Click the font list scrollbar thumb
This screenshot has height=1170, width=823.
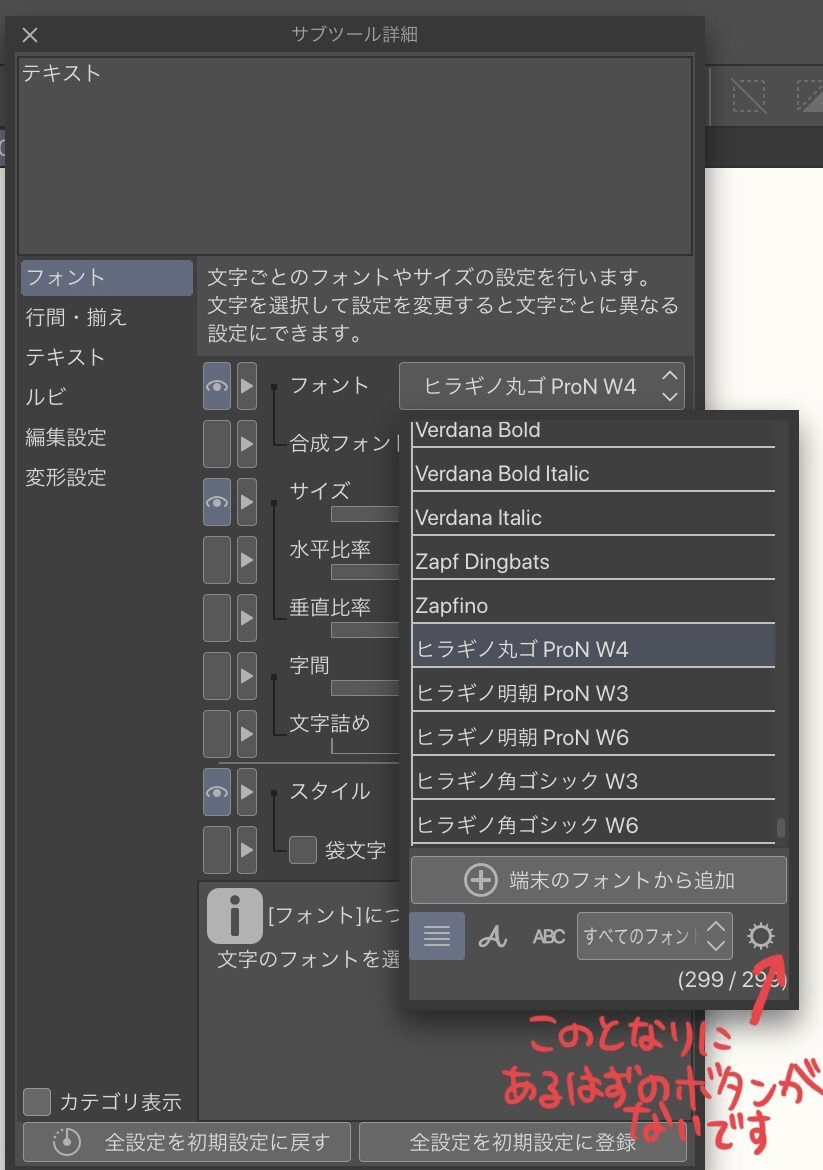coord(781,828)
